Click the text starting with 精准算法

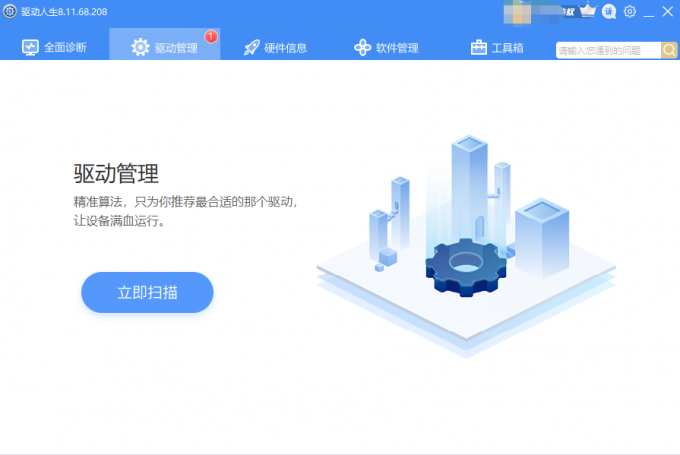186,202
